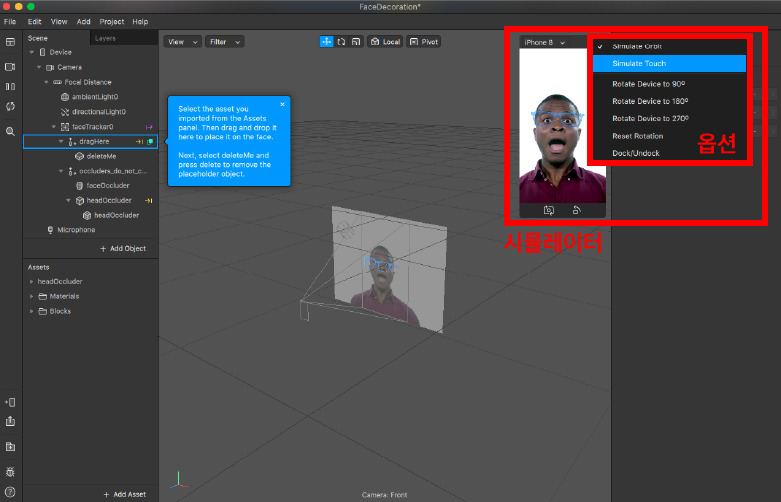Click the XYZ axis gizmo in viewport
781x502 pixels.
pos(179,480)
